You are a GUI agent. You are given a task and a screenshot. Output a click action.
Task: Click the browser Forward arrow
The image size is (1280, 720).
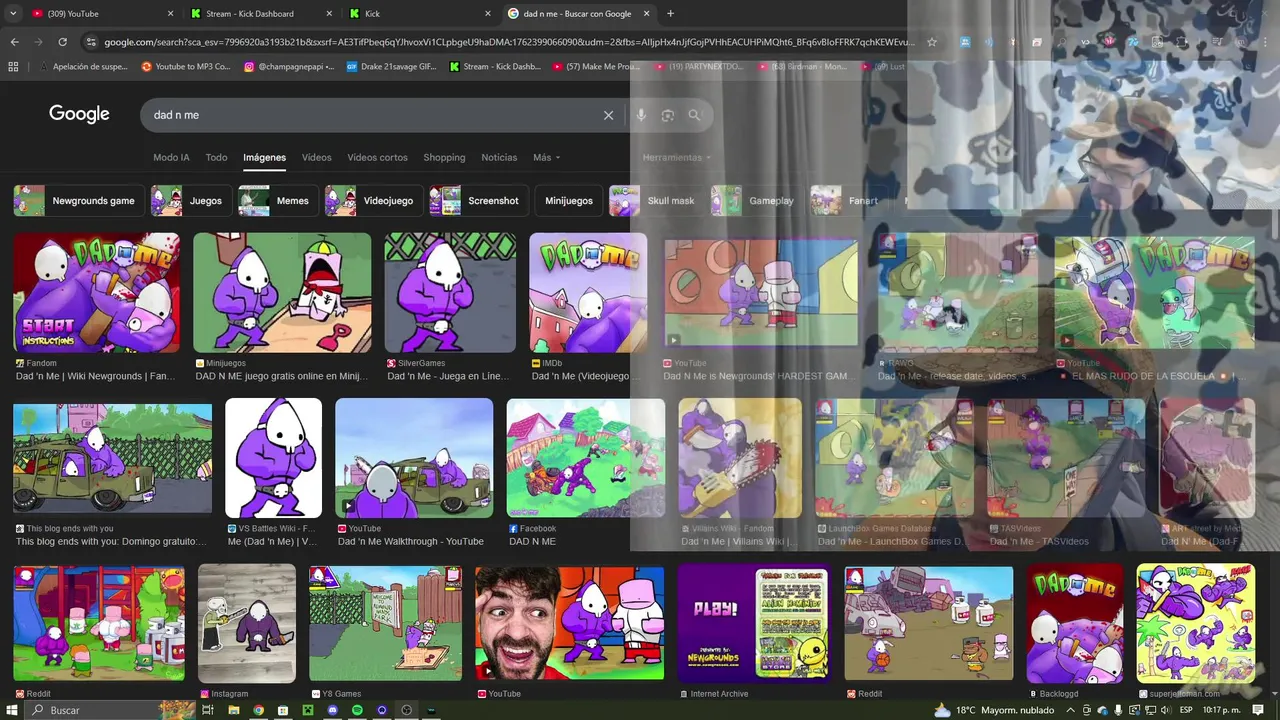[38, 42]
